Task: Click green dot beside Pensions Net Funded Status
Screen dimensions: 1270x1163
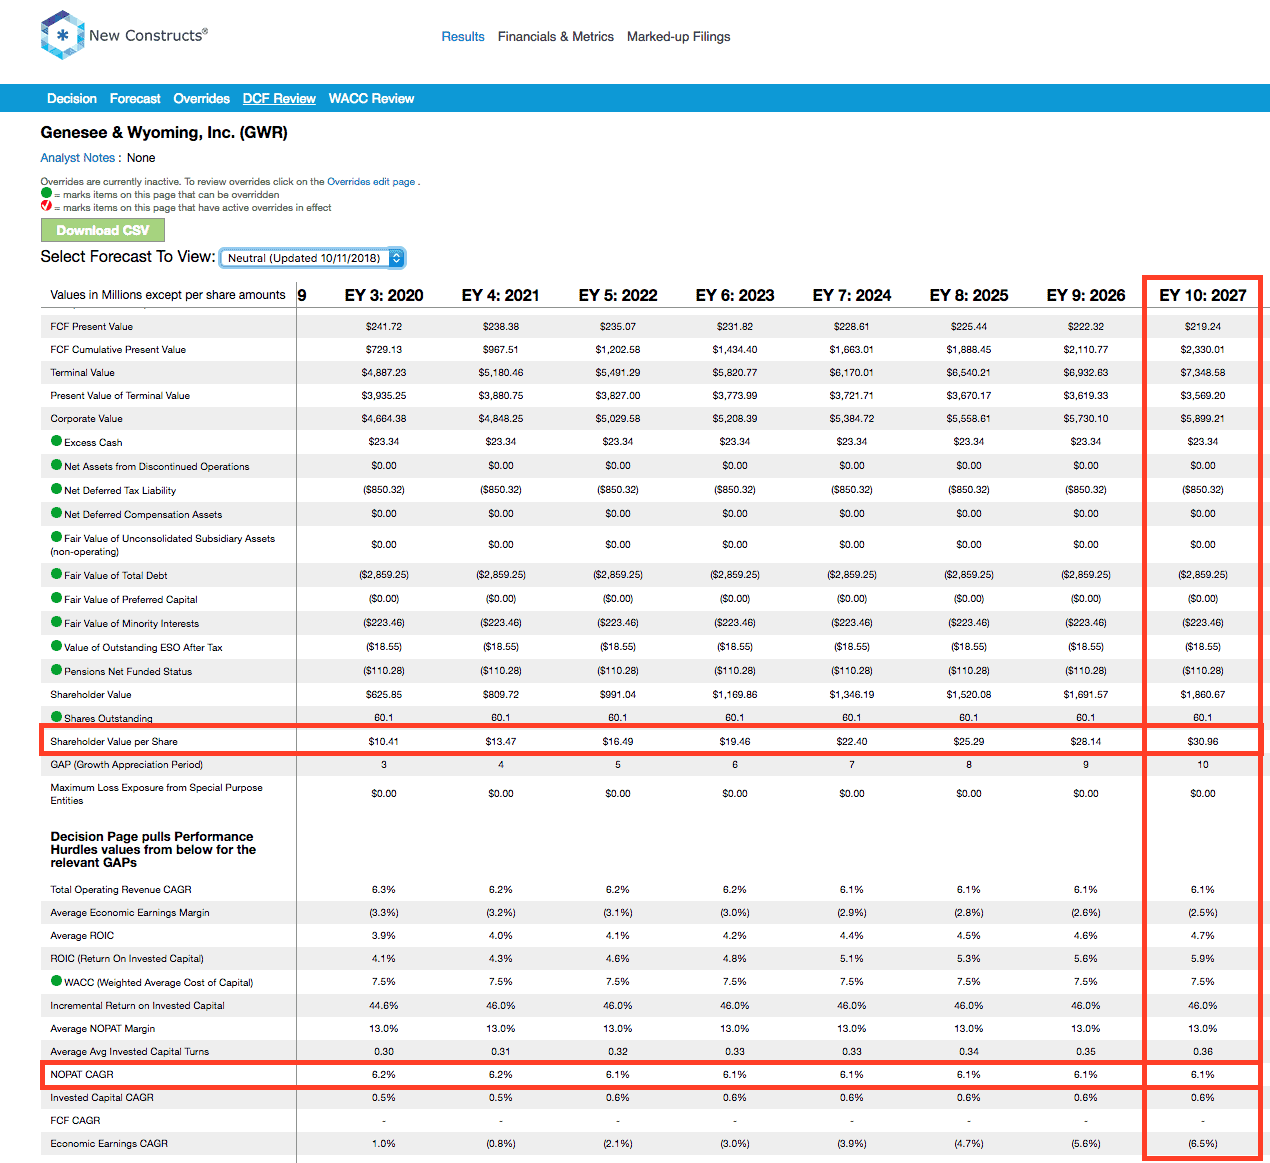Action: pos(57,670)
